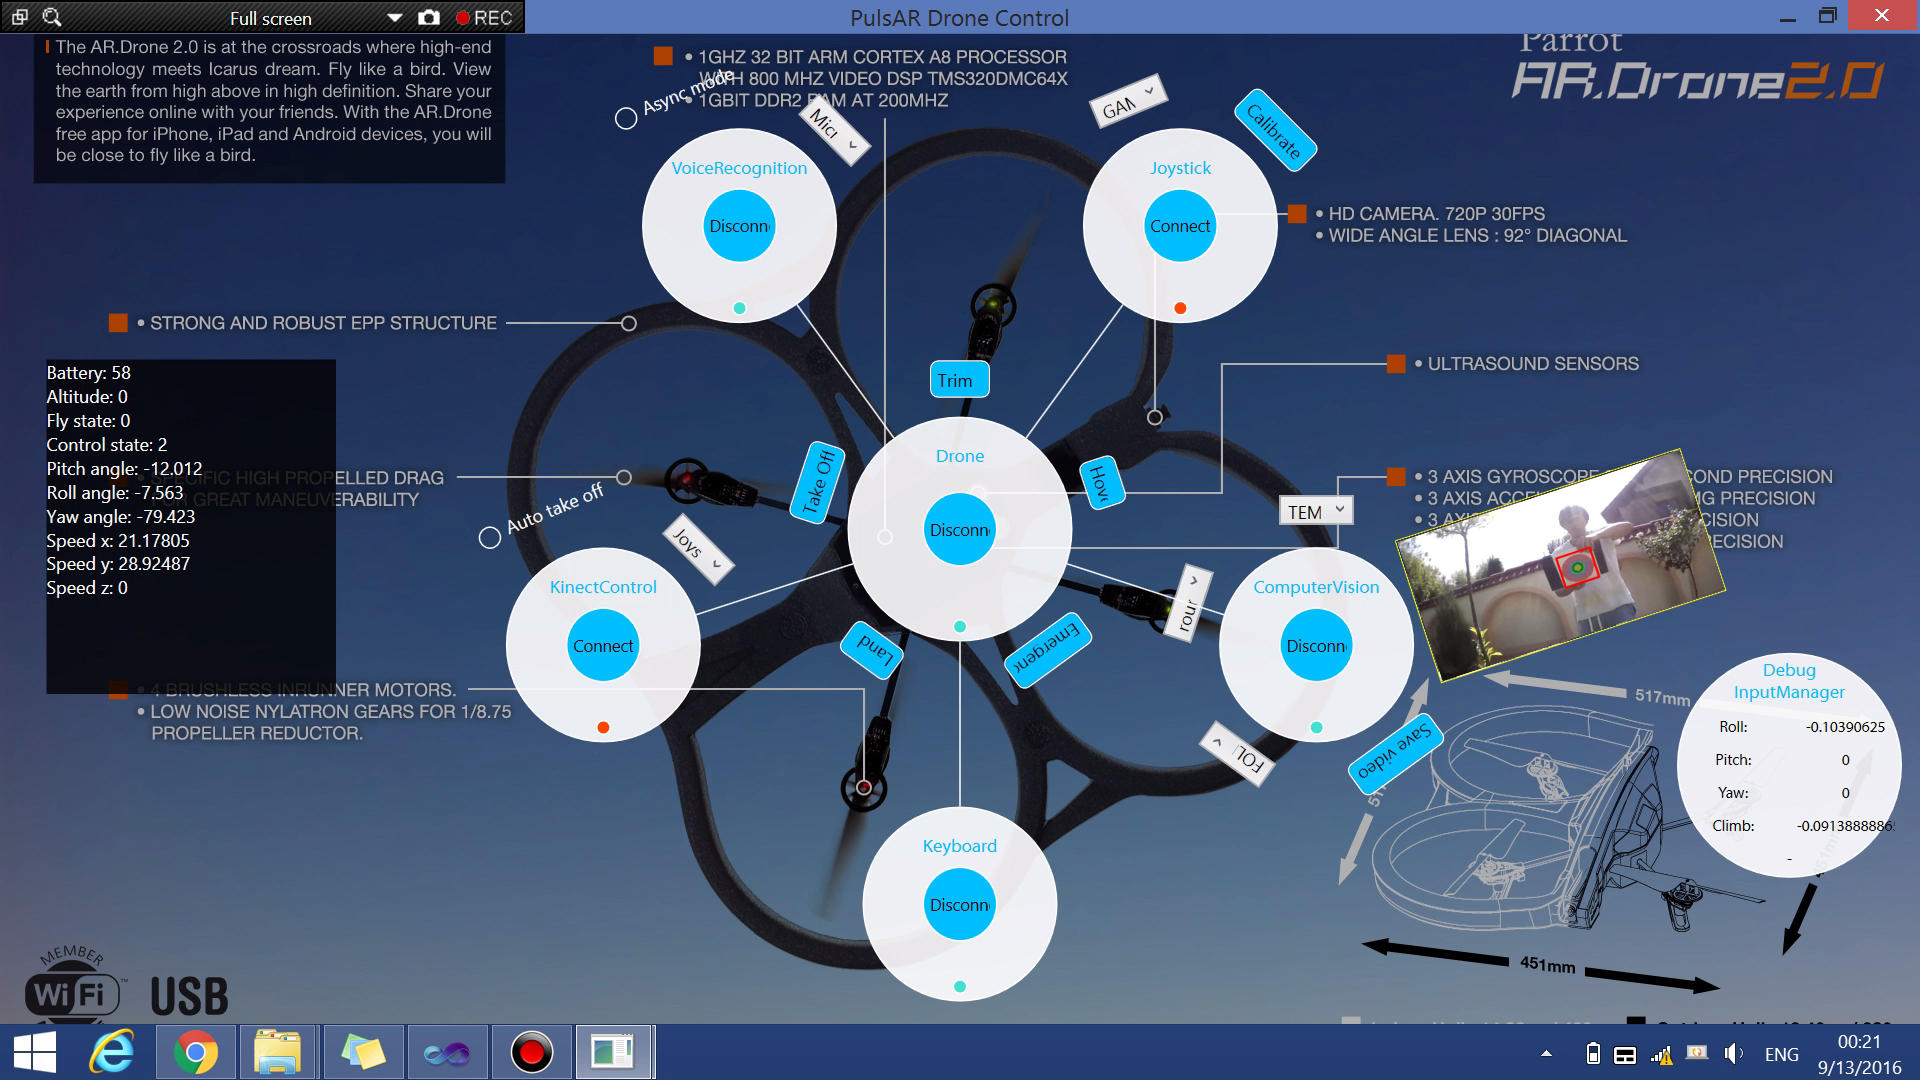Open the volume control in system tray
The height and width of the screenshot is (1080, 1920).
coord(1733,1054)
